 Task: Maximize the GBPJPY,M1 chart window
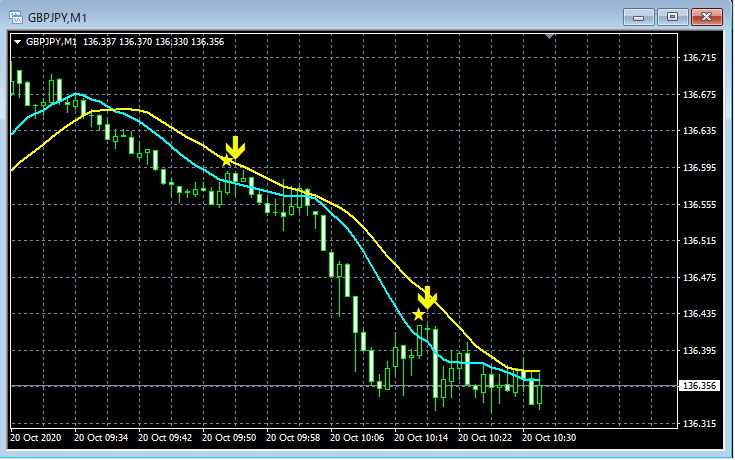672,17
